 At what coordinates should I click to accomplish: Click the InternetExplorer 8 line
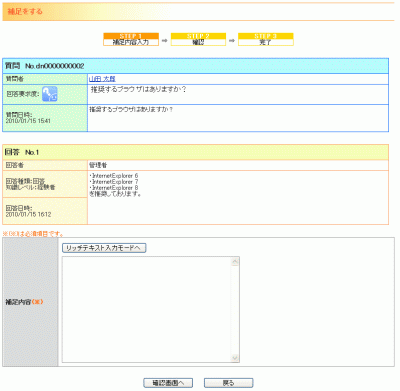[x=114, y=188]
